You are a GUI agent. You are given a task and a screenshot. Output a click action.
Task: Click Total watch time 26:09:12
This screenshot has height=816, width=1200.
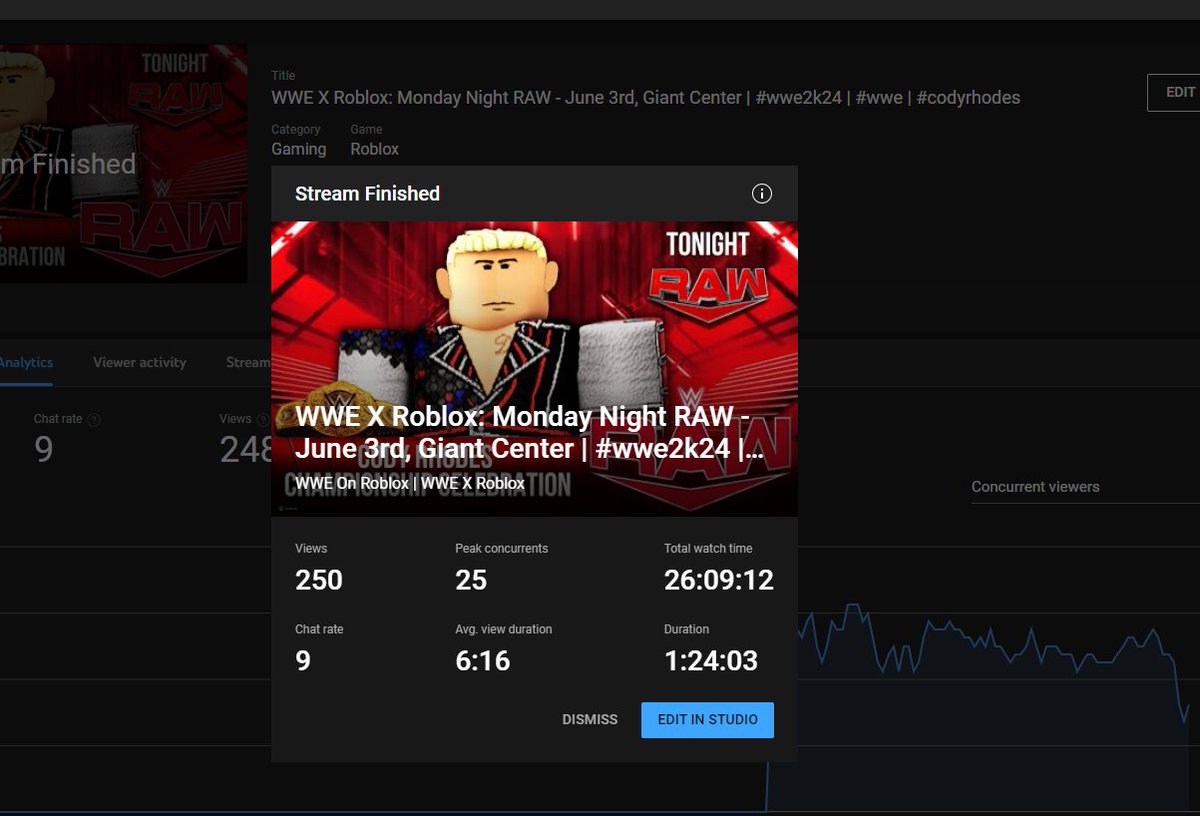719,580
